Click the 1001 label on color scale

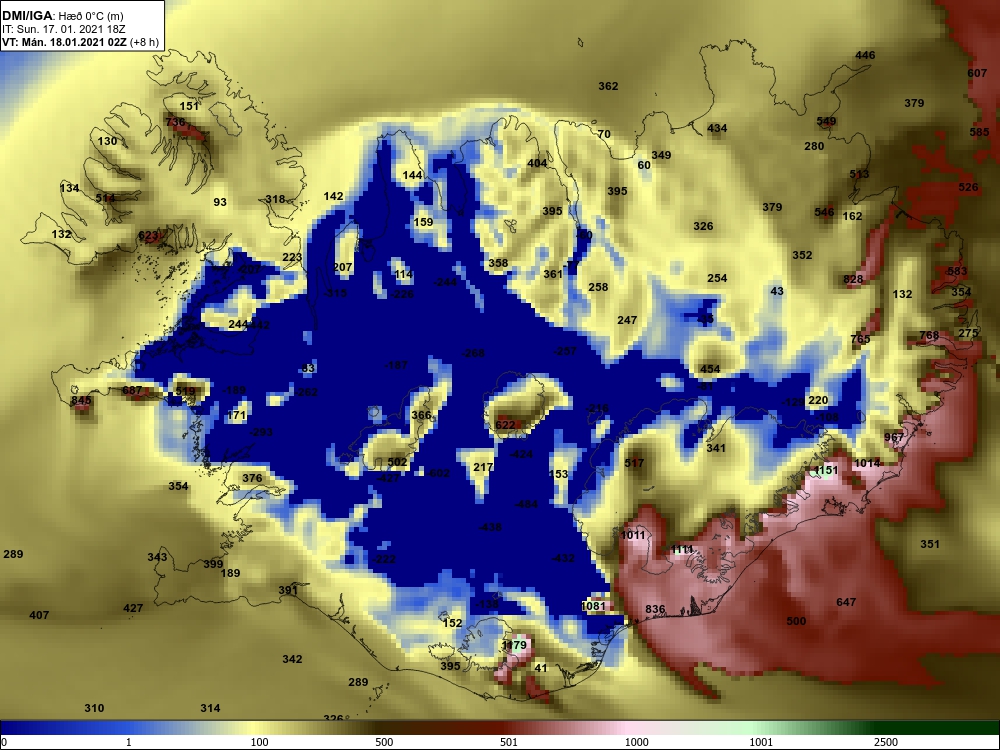(761, 742)
